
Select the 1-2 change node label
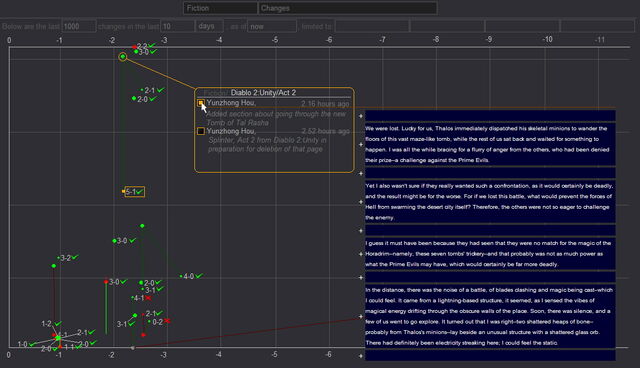click(46, 324)
